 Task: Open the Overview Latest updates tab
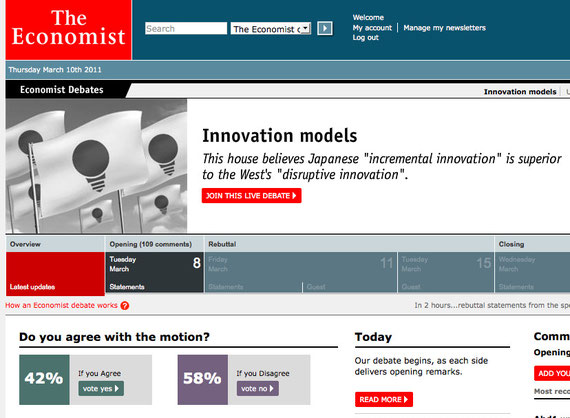click(x=55, y=273)
